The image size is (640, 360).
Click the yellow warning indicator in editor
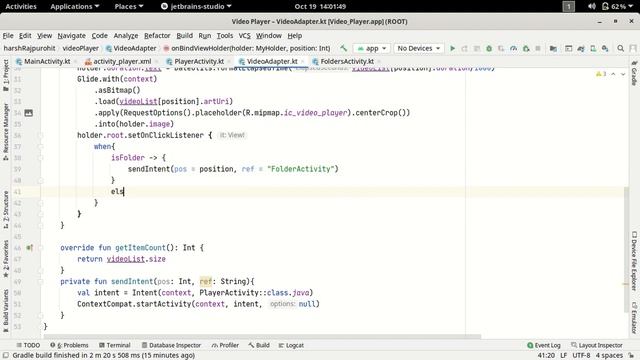[601, 74]
